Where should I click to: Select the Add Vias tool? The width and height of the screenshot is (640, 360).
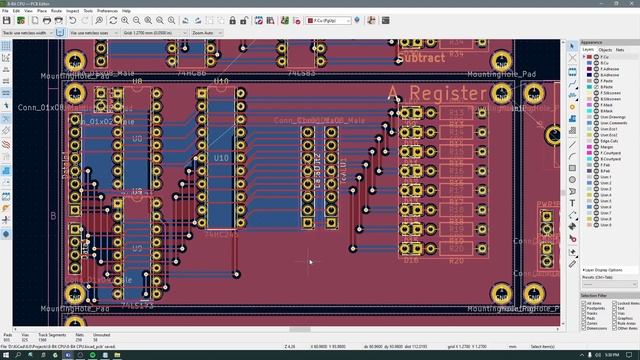[x=572, y=107]
